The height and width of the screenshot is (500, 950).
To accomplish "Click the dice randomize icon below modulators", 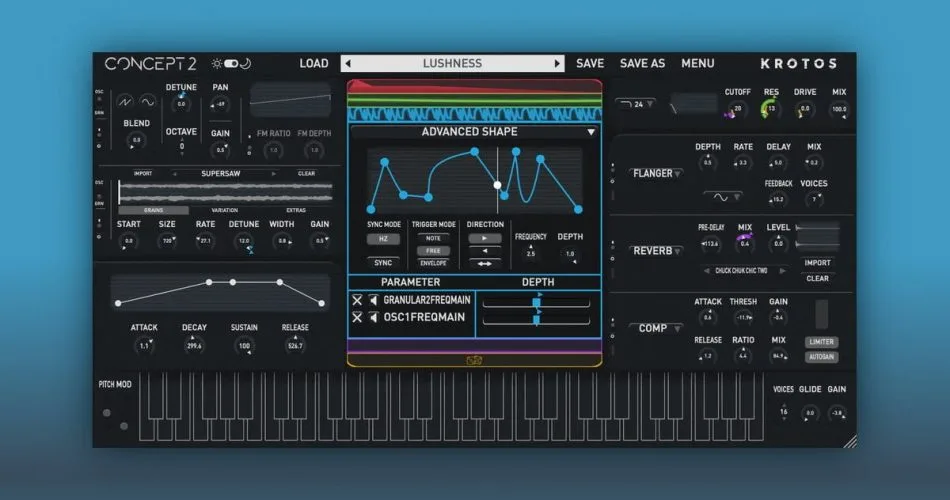I will pos(474,361).
